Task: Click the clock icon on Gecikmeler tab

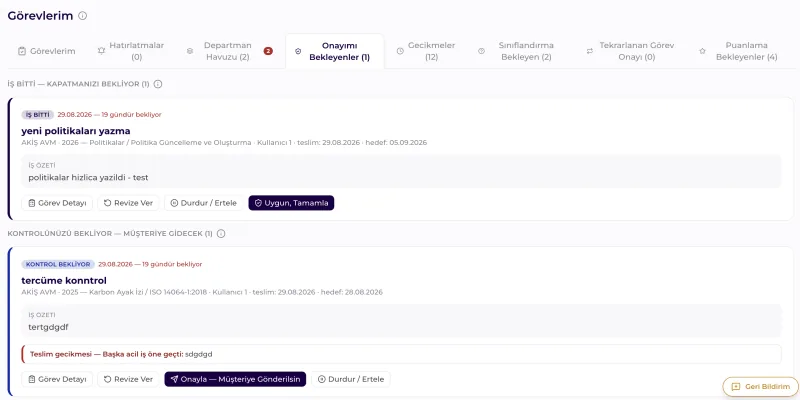Action: pyautogui.click(x=401, y=51)
